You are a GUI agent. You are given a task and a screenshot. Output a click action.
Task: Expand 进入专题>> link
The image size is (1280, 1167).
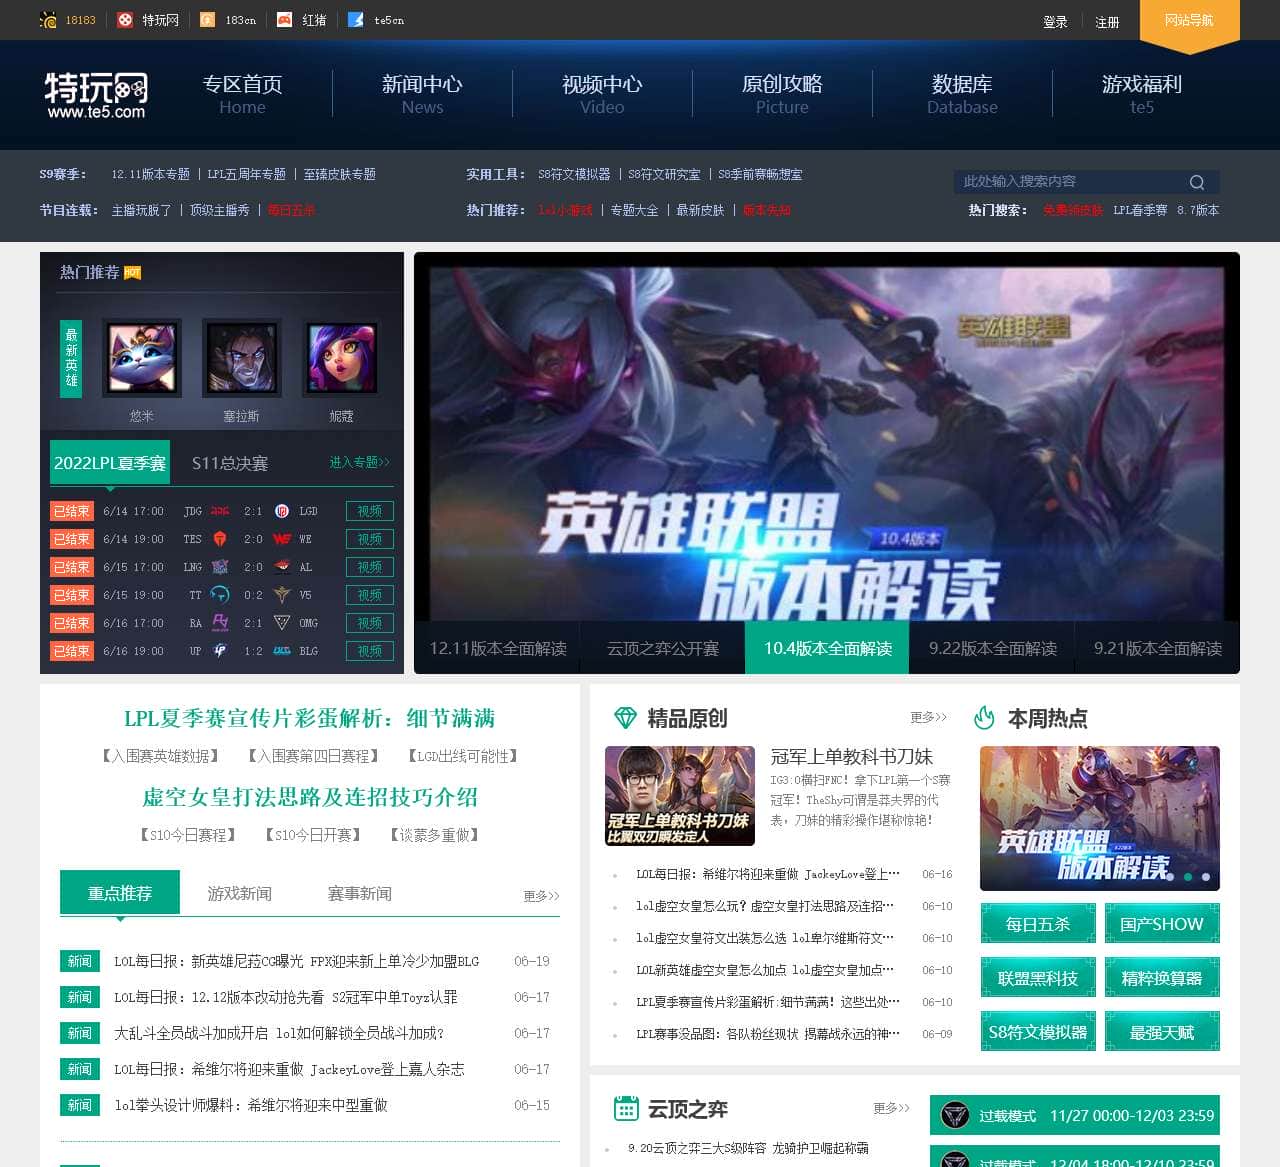(x=360, y=462)
